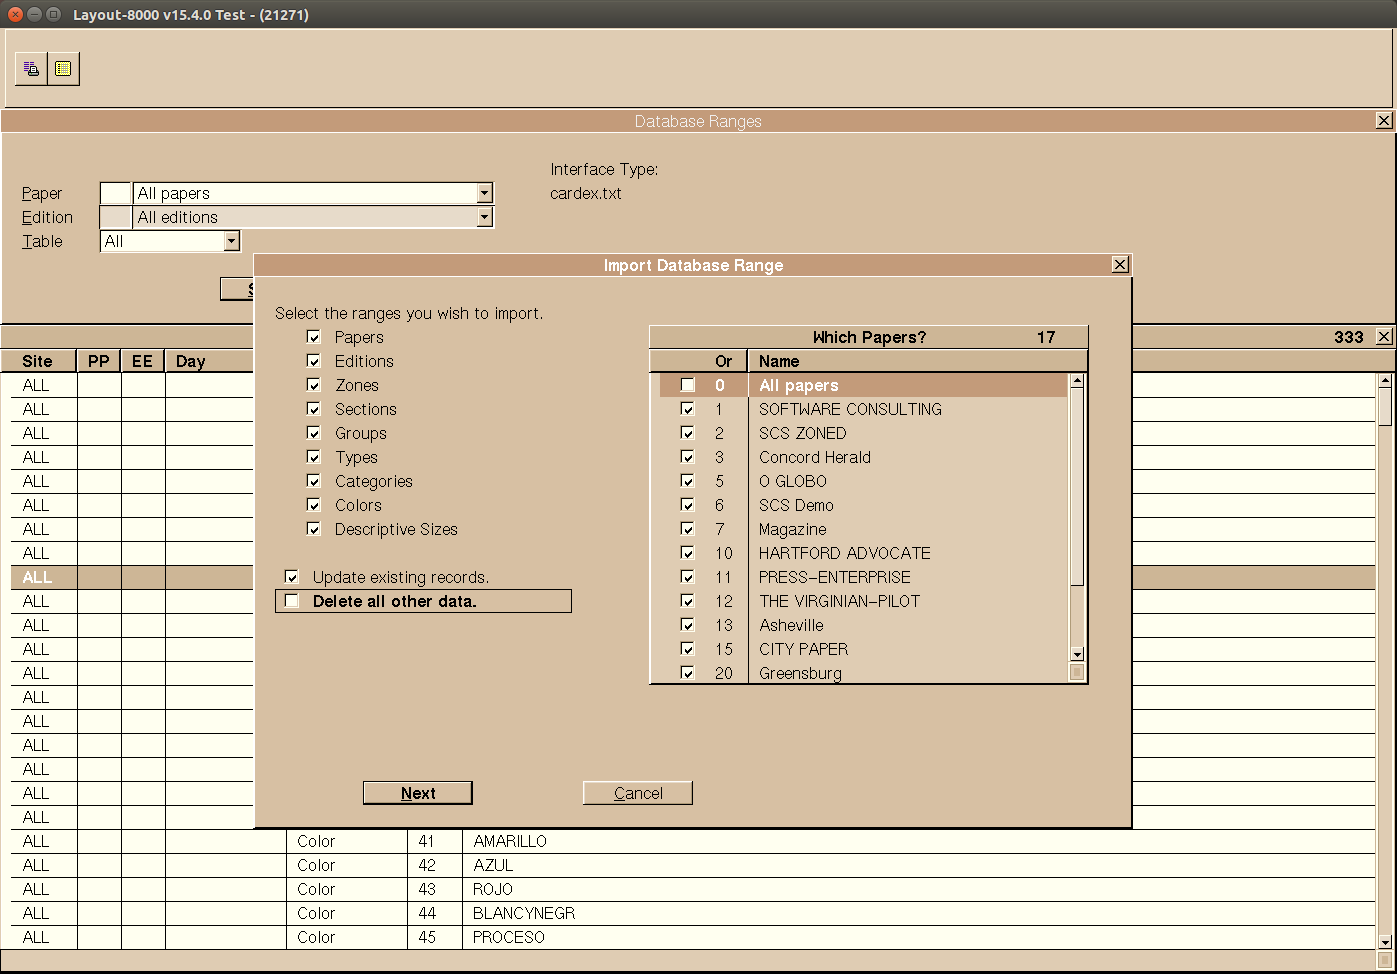
Task: Click the Paper code input field
Action: pos(116,193)
